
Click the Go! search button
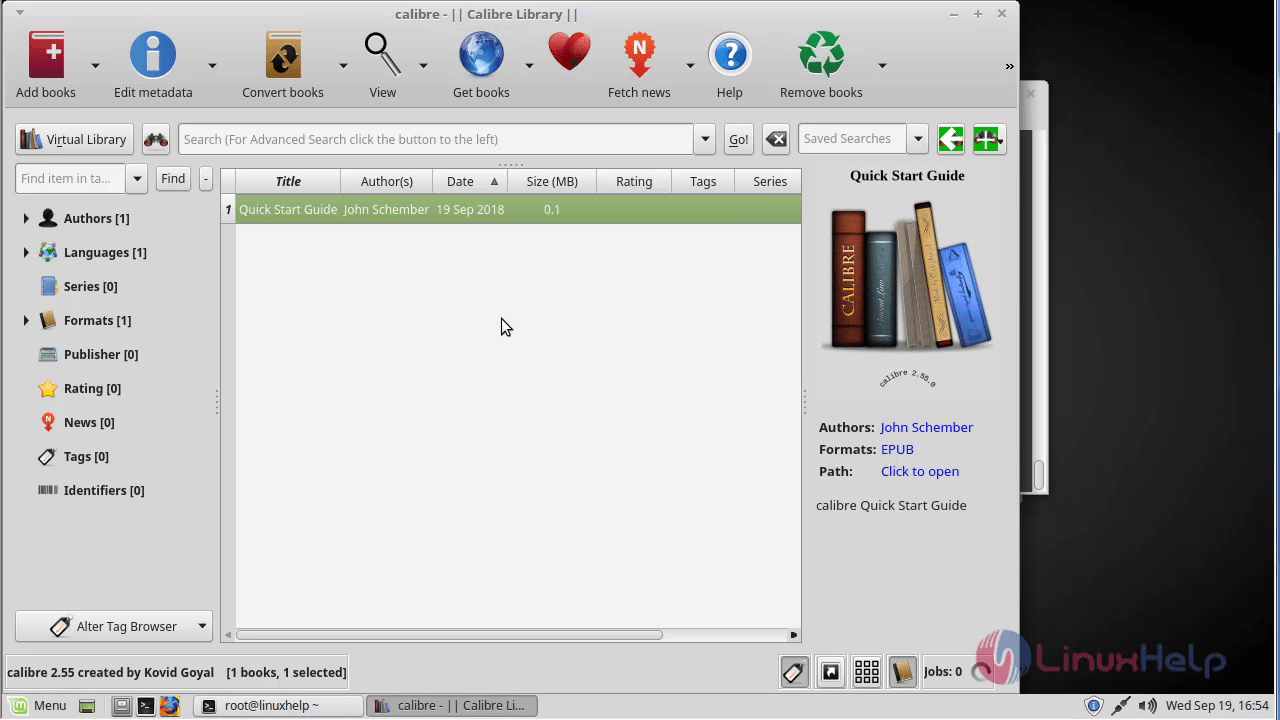click(x=738, y=139)
